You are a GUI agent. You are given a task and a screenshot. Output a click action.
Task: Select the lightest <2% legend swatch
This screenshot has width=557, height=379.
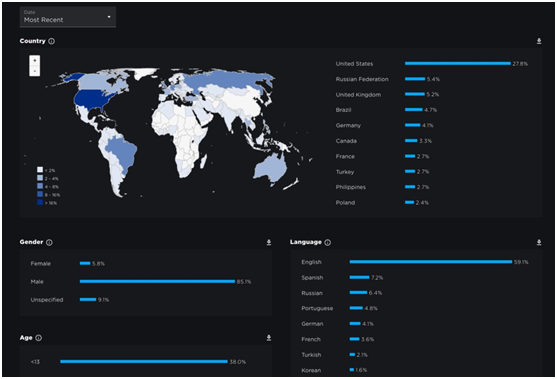point(40,170)
